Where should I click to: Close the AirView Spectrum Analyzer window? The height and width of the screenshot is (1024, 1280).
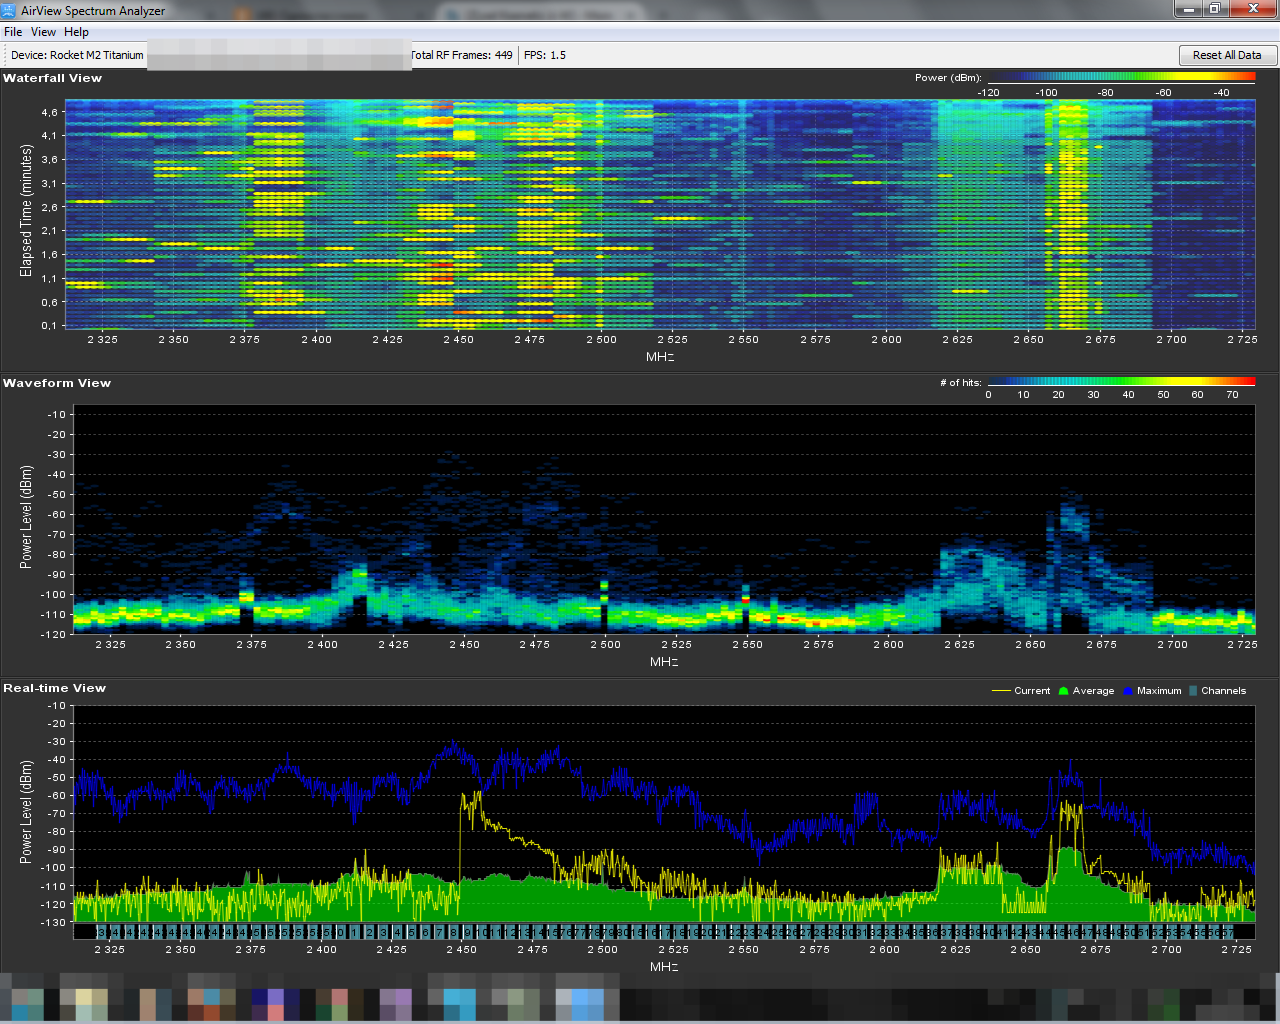(x=1253, y=9)
